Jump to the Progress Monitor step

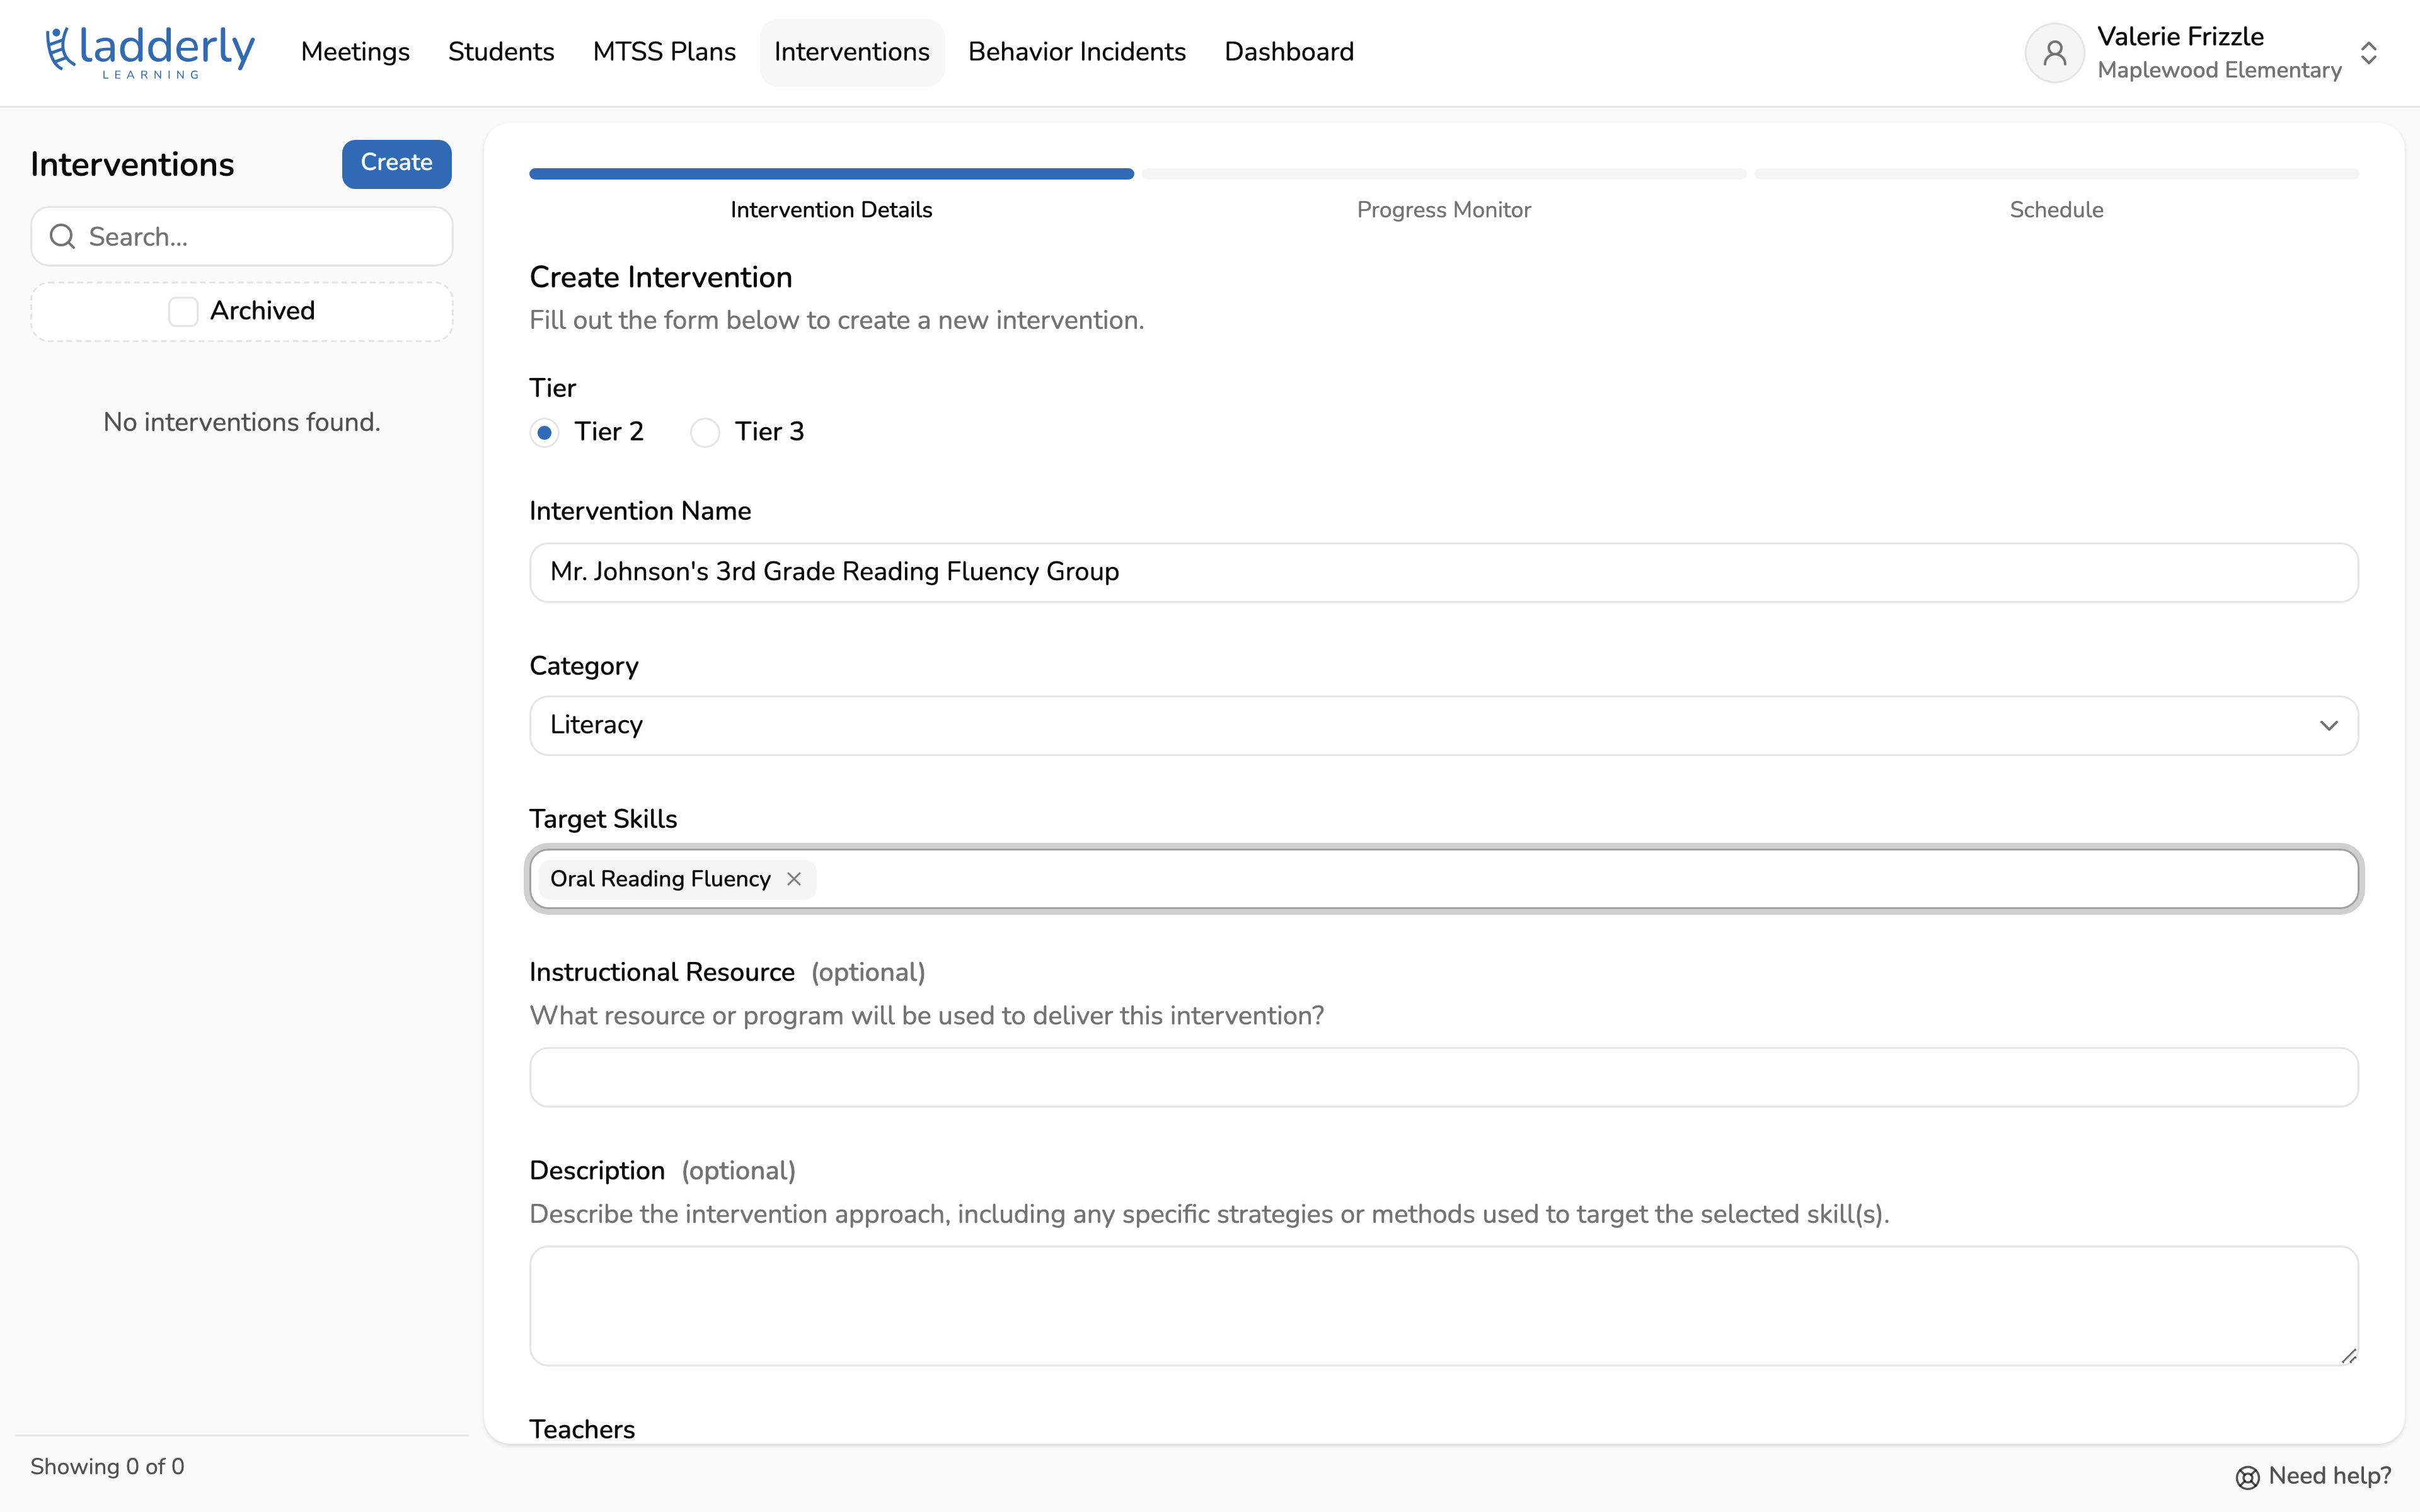pyautogui.click(x=1443, y=210)
